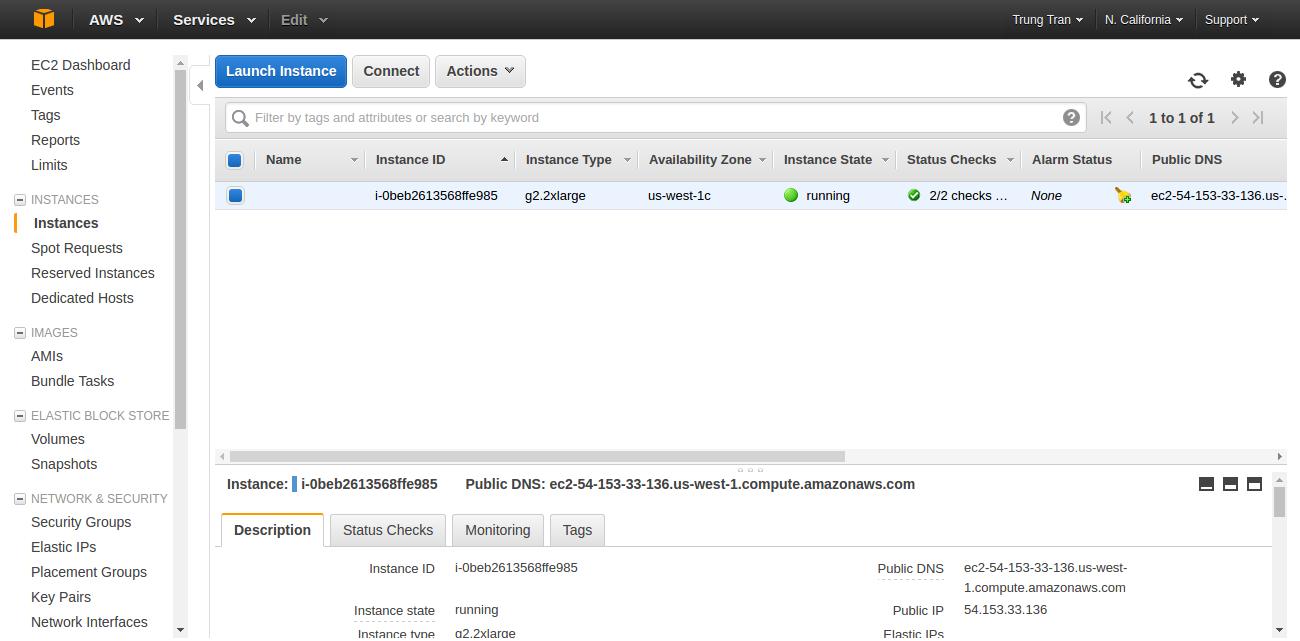Open the Name column filter dropdown

point(354,160)
